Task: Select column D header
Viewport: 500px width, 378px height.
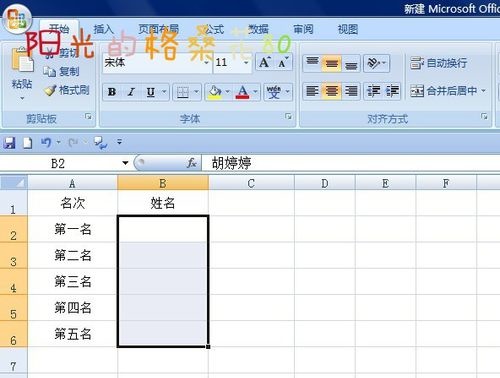Action: pyautogui.click(x=325, y=183)
